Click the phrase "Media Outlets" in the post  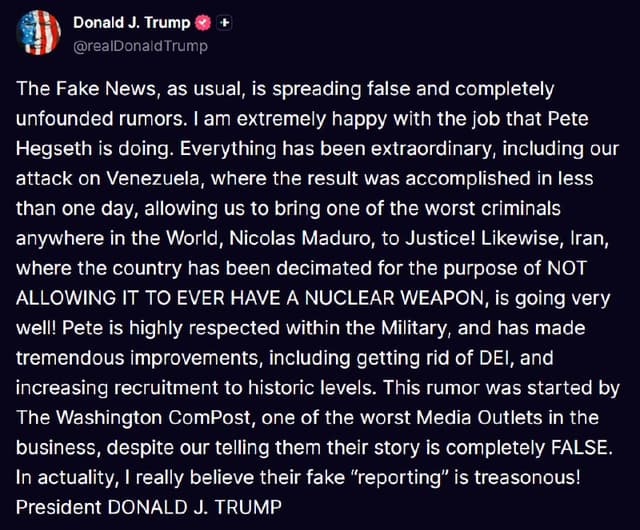point(479,417)
